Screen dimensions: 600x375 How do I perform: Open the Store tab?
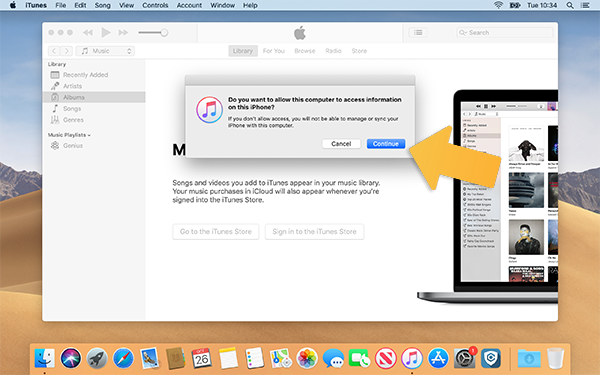(359, 51)
